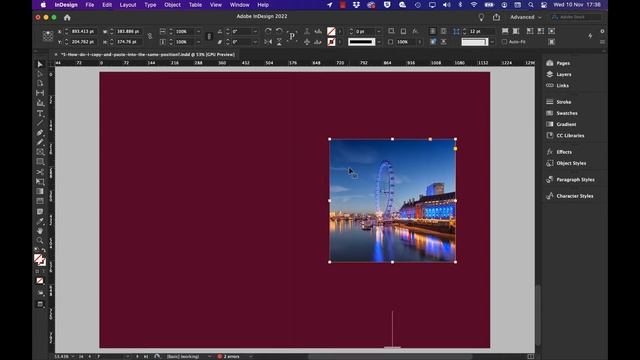Open the stroke type dropdown
Viewport: 640px width, 360px height.
[x=379, y=42]
